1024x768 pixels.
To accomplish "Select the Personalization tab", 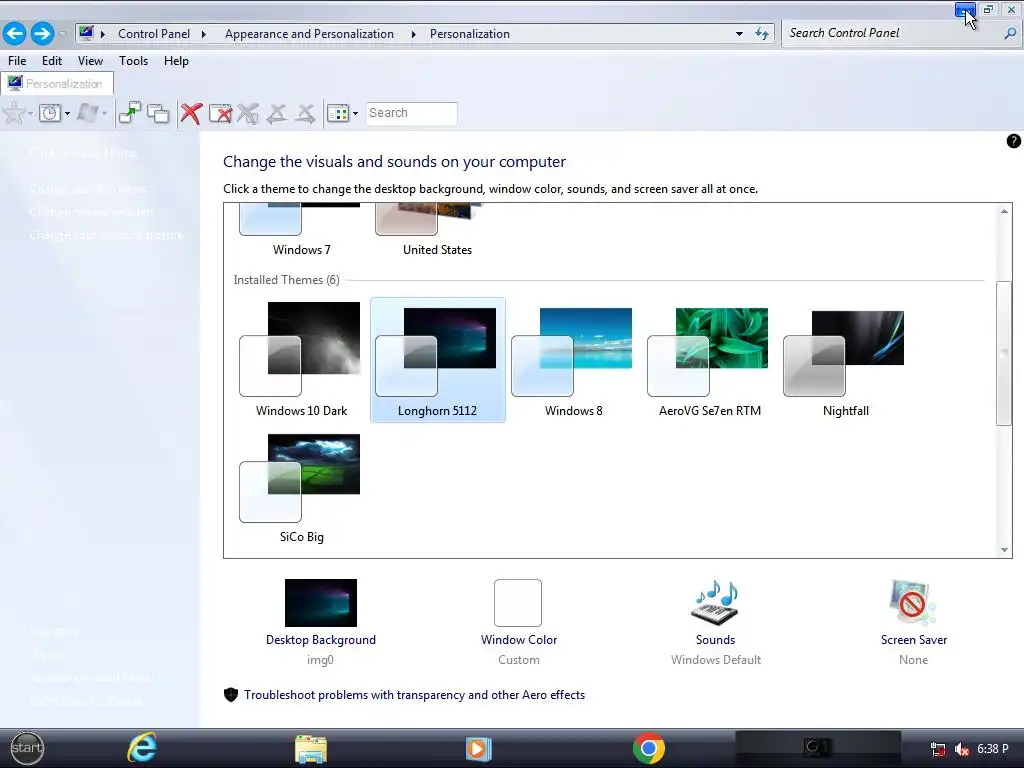I will (57, 84).
